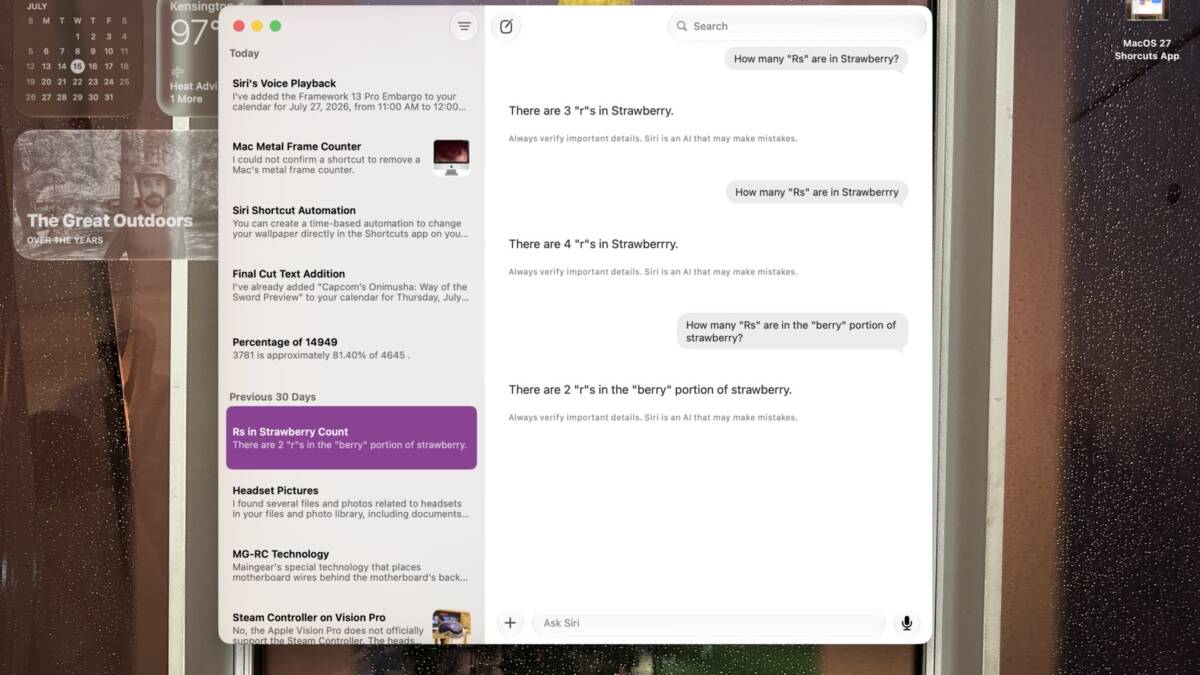Open MG-RC Technology conversation
1200x675 pixels.
pos(351,565)
